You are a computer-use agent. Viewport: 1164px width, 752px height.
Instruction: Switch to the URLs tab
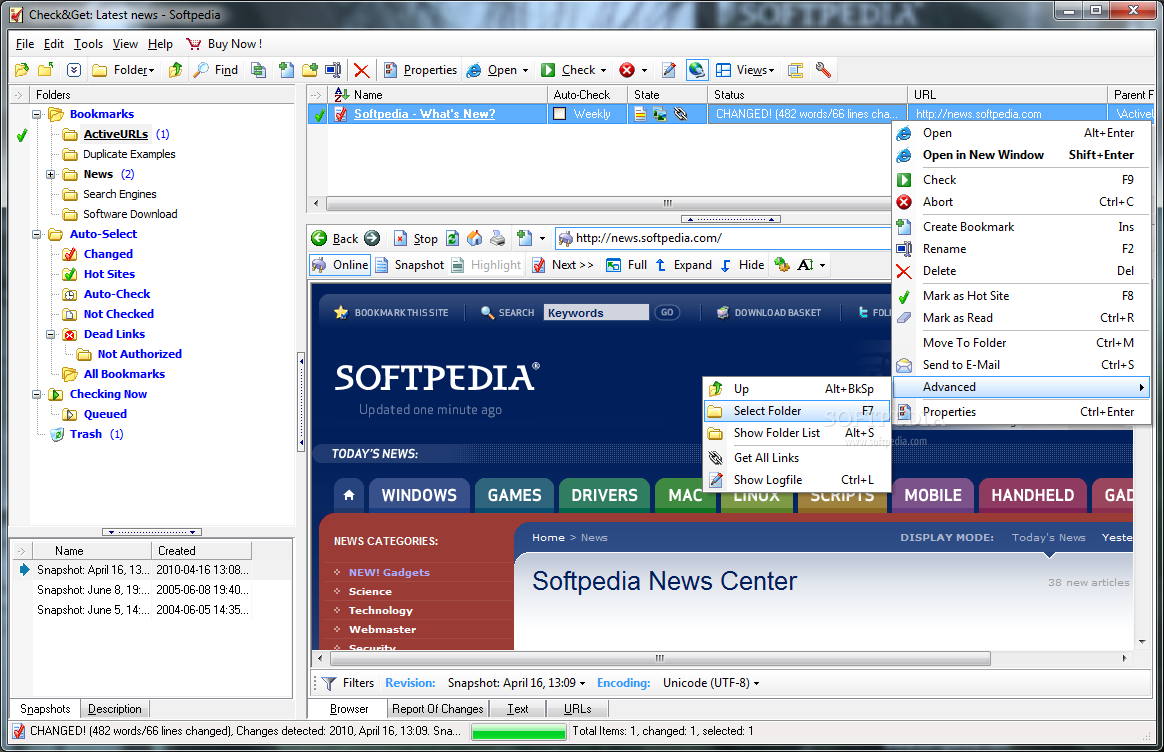577,709
